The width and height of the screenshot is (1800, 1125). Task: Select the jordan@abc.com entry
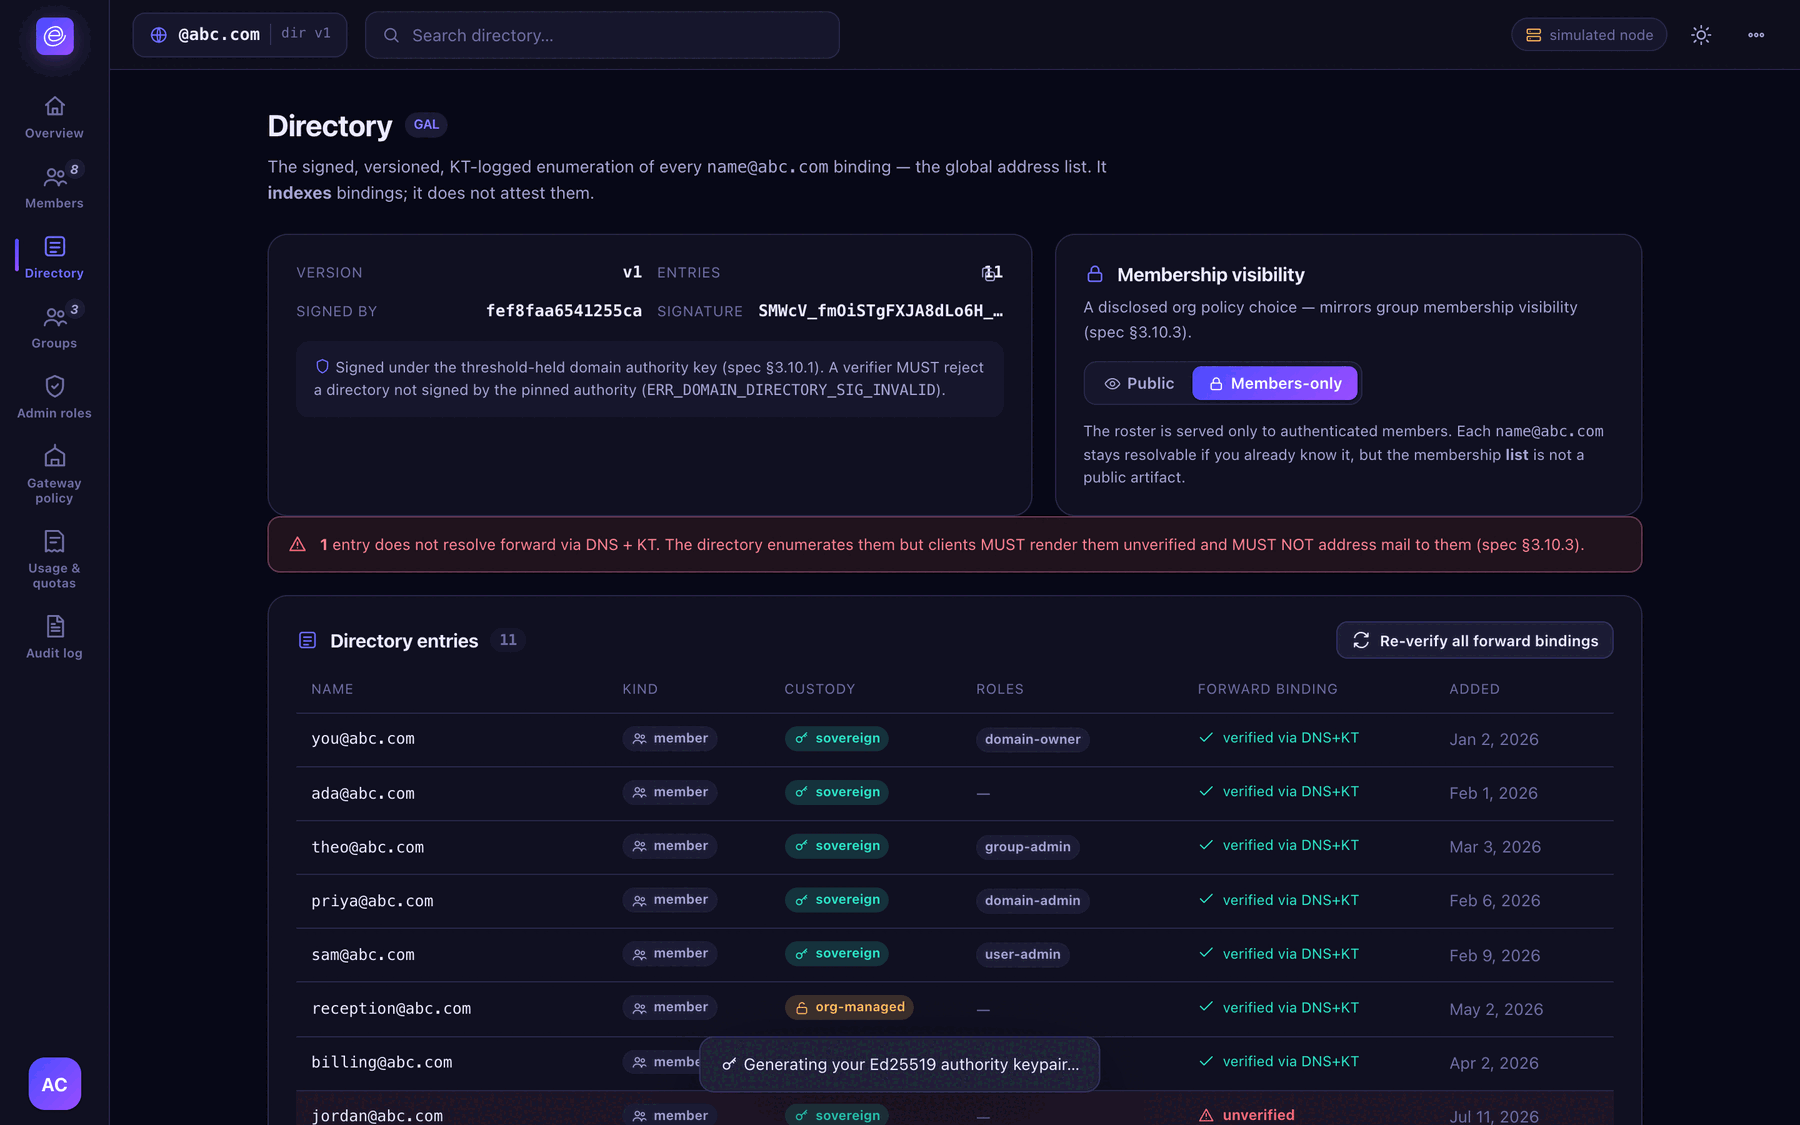coord(954,1109)
